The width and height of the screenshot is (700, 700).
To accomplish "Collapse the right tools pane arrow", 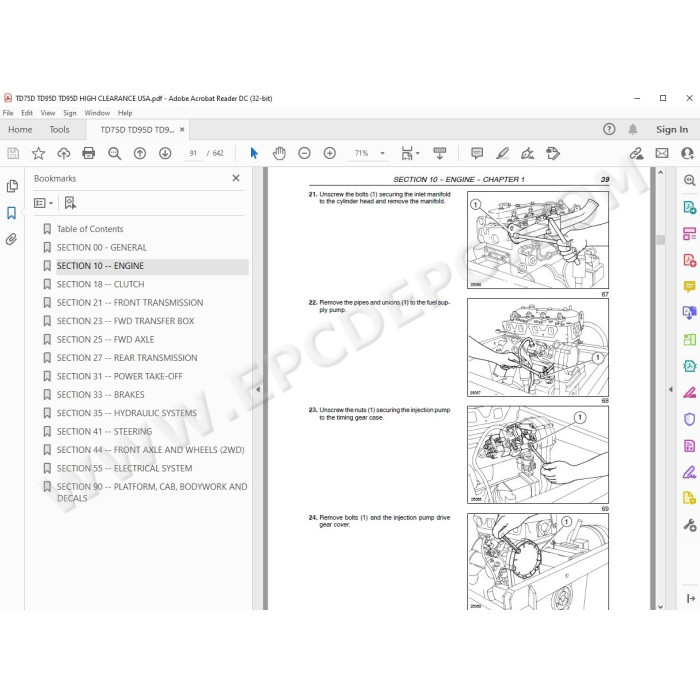I will 671,389.
